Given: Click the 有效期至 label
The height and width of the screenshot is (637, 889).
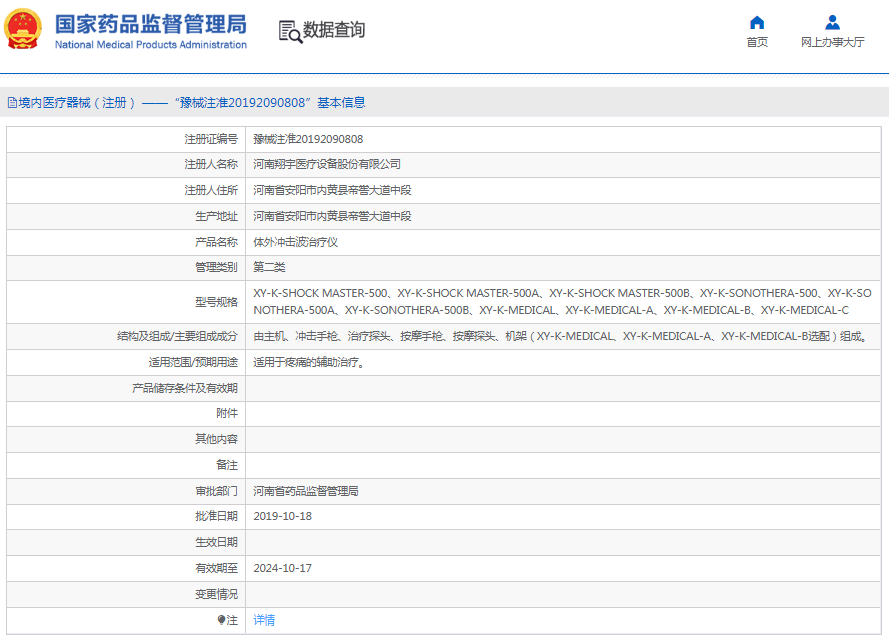Looking at the screenshot, I should 217,568.
